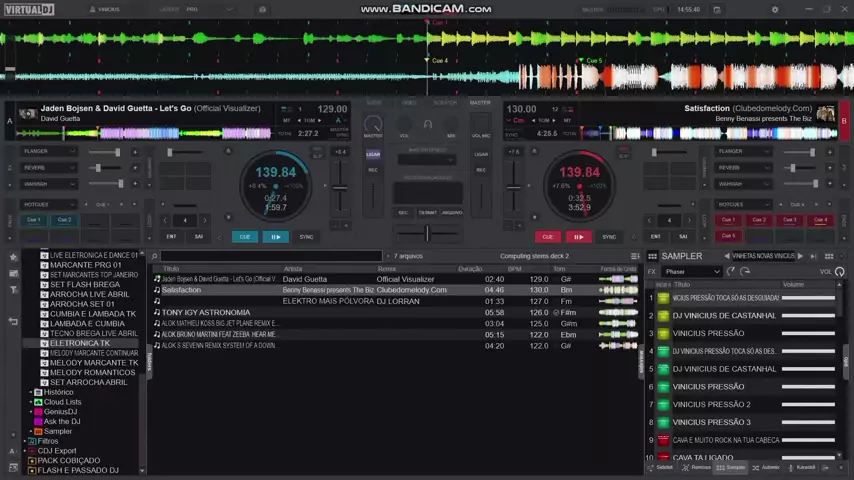
Task: Open browser options list icon beside Computing stems
Action: (635, 256)
